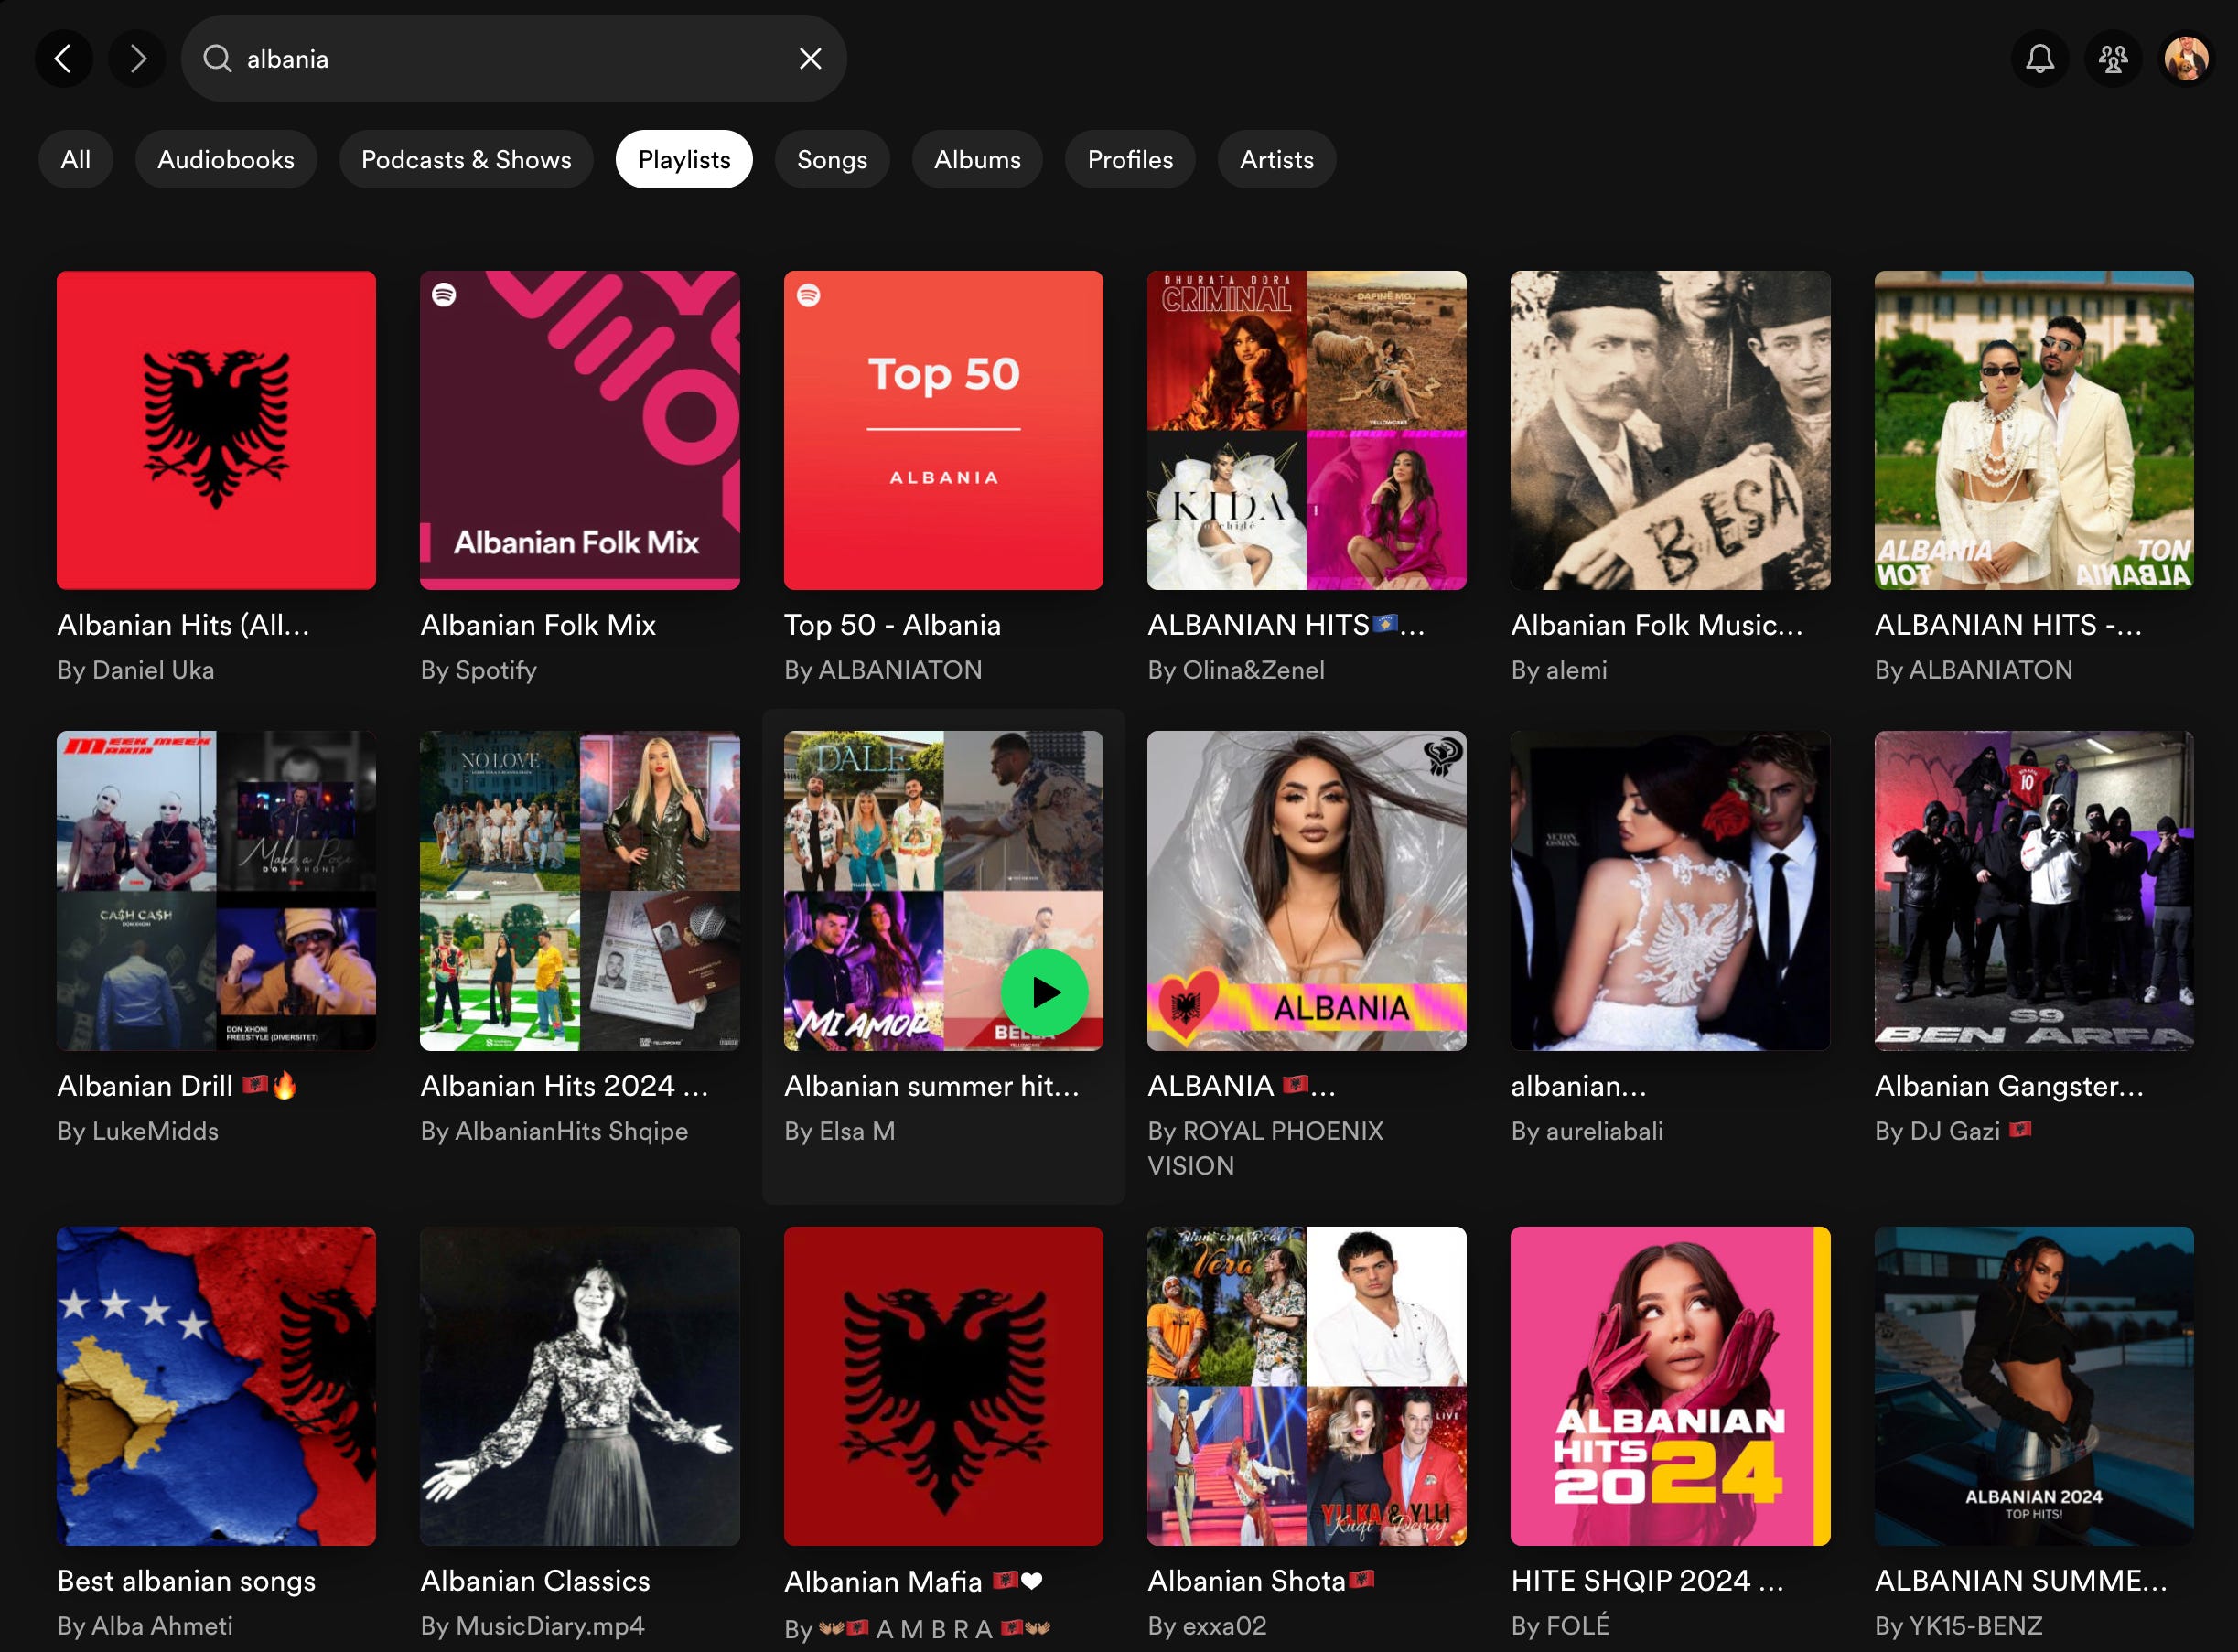Viewport: 2238px width, 1652px height.
Task: Open the Albanian Folk Mix cover
Action: 579,430
